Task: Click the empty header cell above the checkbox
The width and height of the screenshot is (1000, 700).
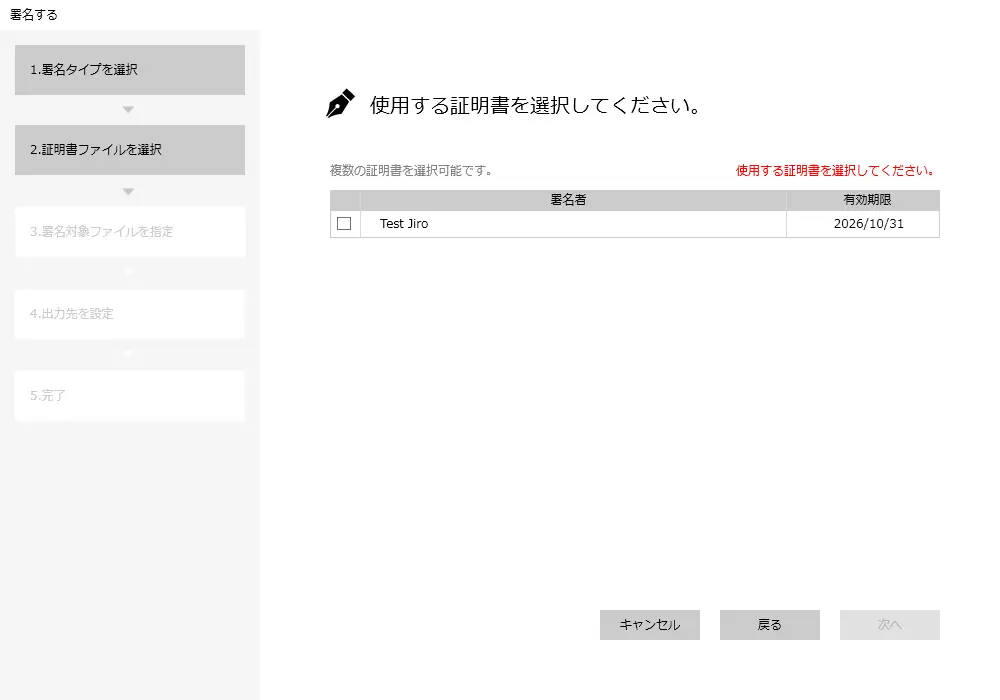Action: pyautogui.click(x=345, y=200)
